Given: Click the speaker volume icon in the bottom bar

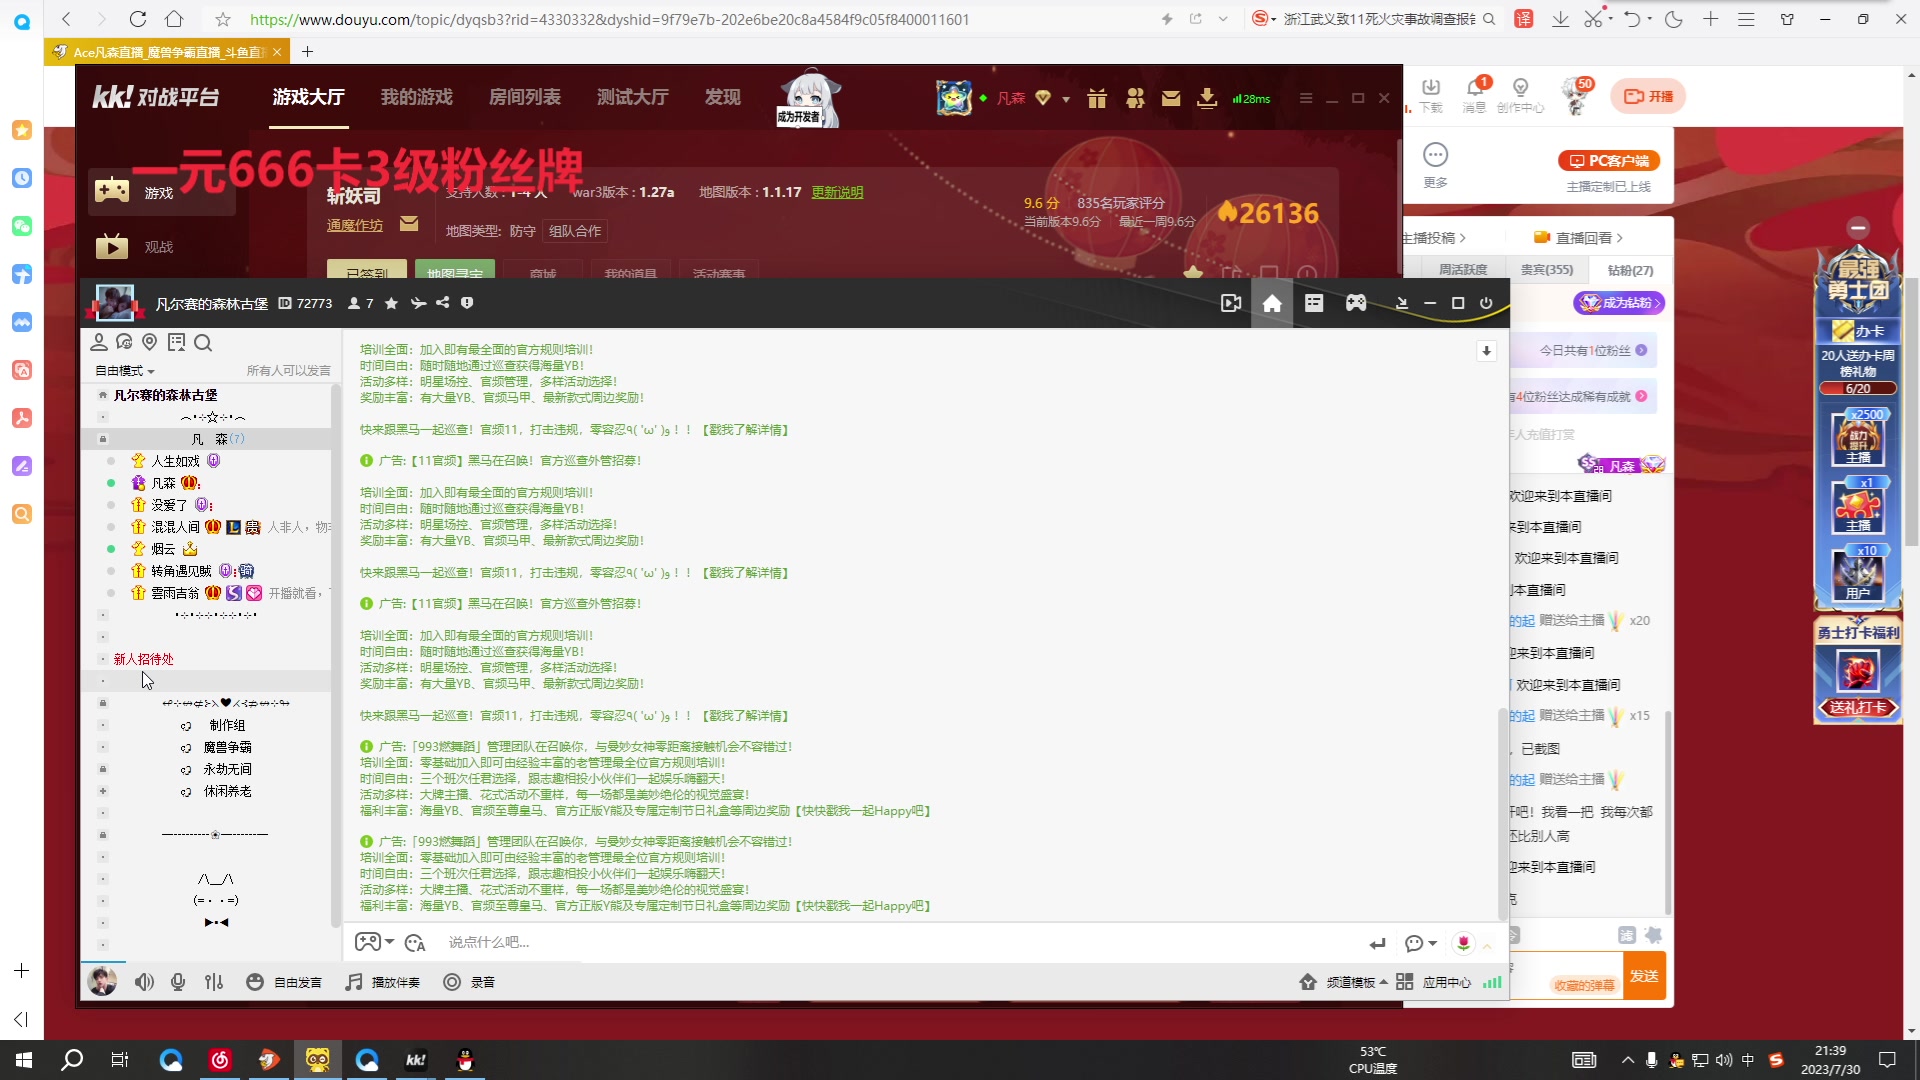Looking at the screenshot, I should pos(145,982).
